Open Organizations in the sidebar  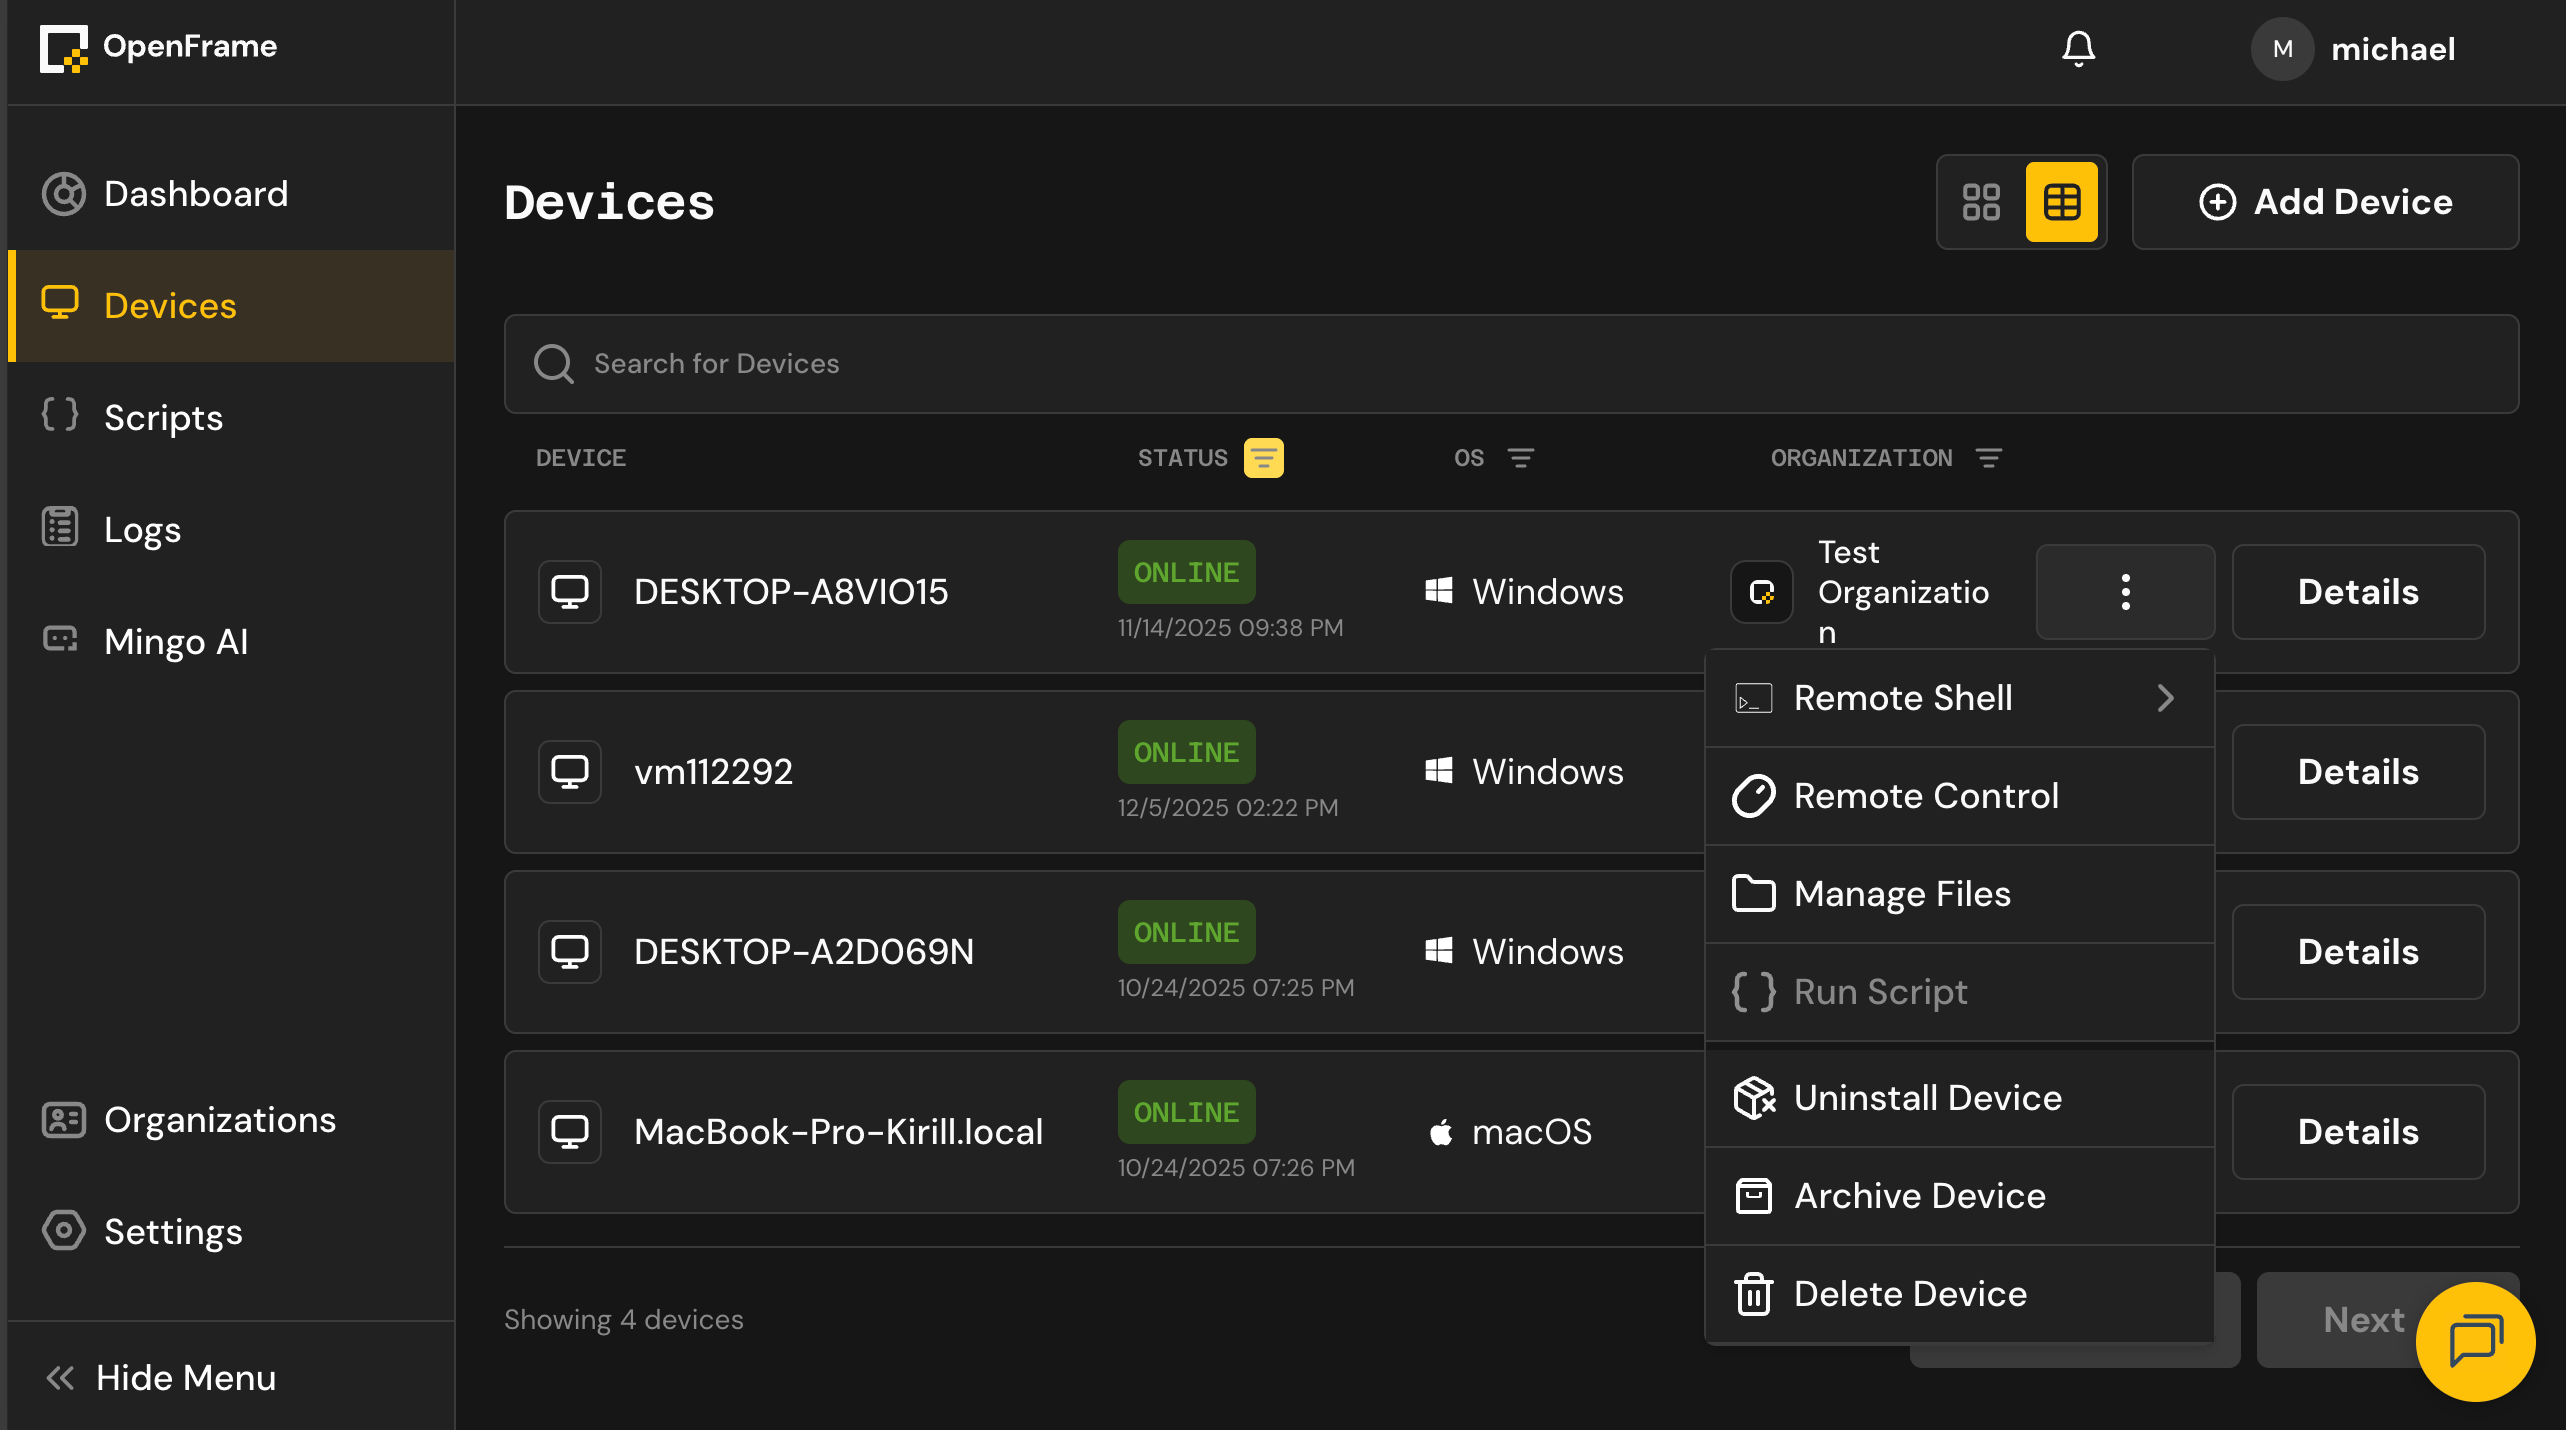click(231, 1120)
